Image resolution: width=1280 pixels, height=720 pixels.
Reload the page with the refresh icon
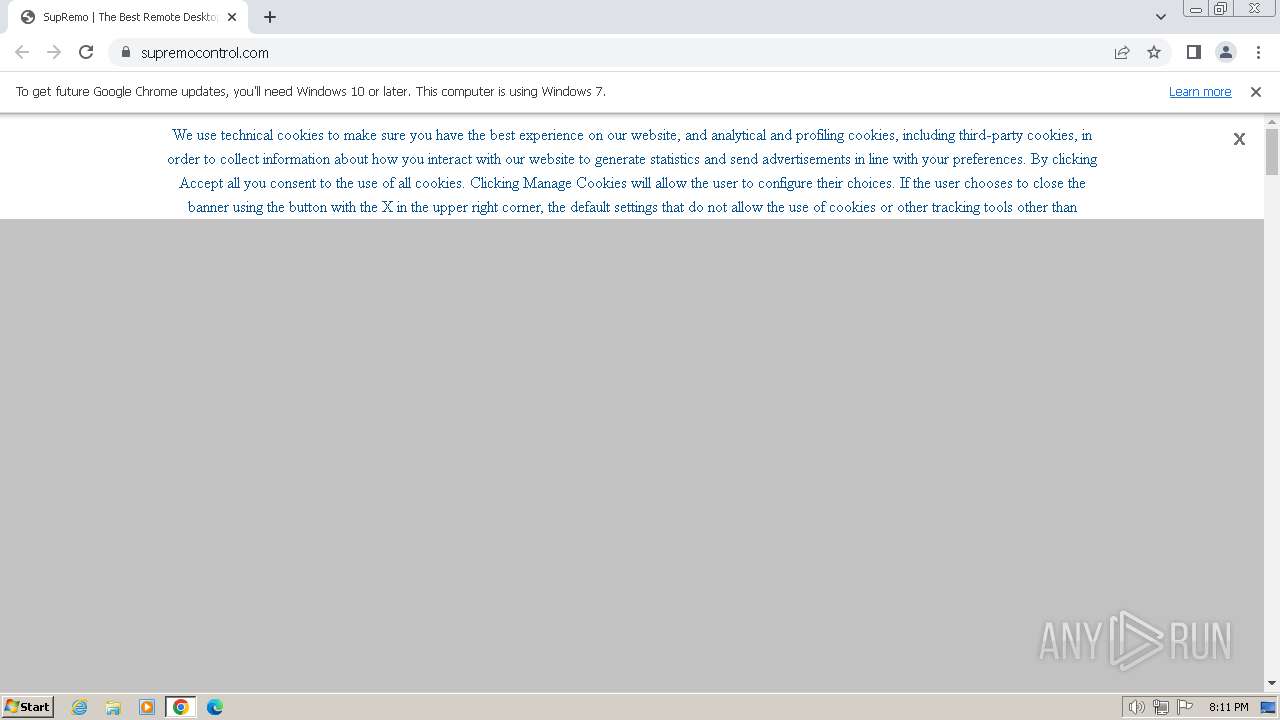(x=86, y=52)
